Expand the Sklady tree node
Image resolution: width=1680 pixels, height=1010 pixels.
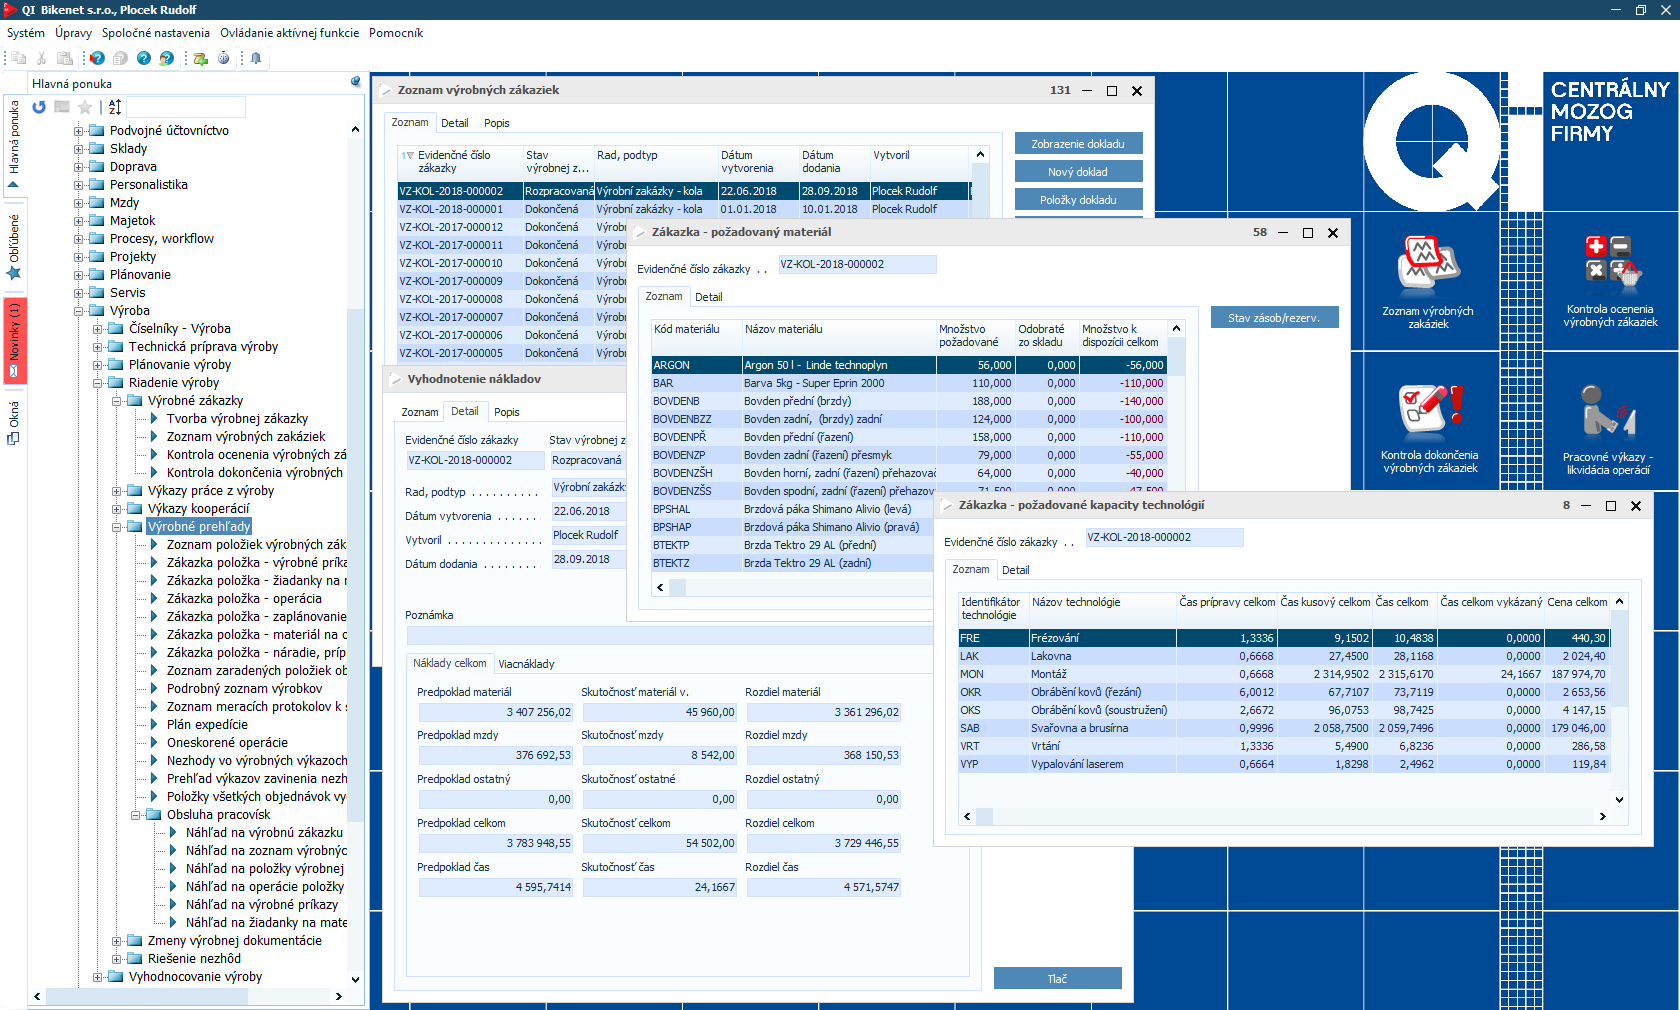[79, 149]
